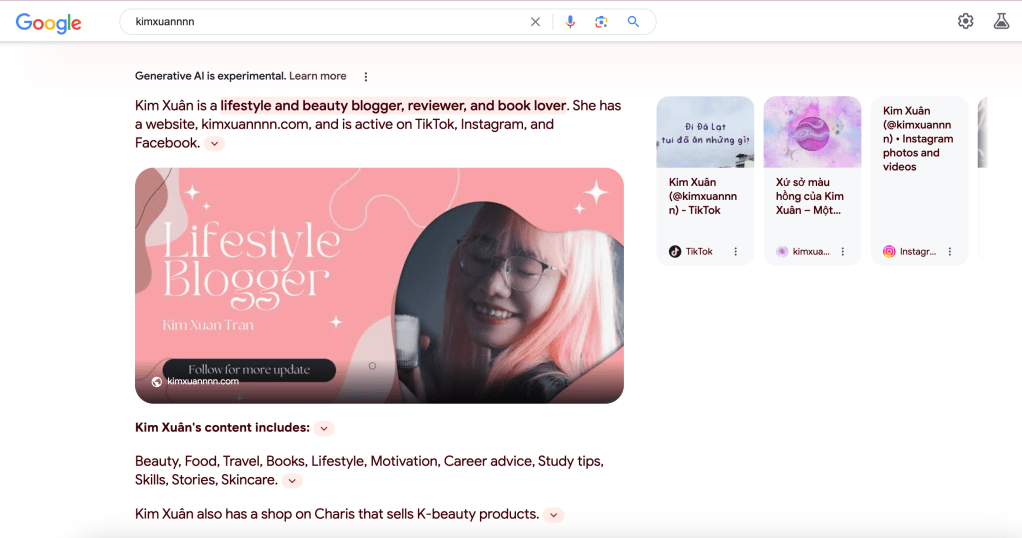This screenshot has width=1022, height=538.
Task: Expand the Charis shop sentence chevron
Action: coord(553,515)
